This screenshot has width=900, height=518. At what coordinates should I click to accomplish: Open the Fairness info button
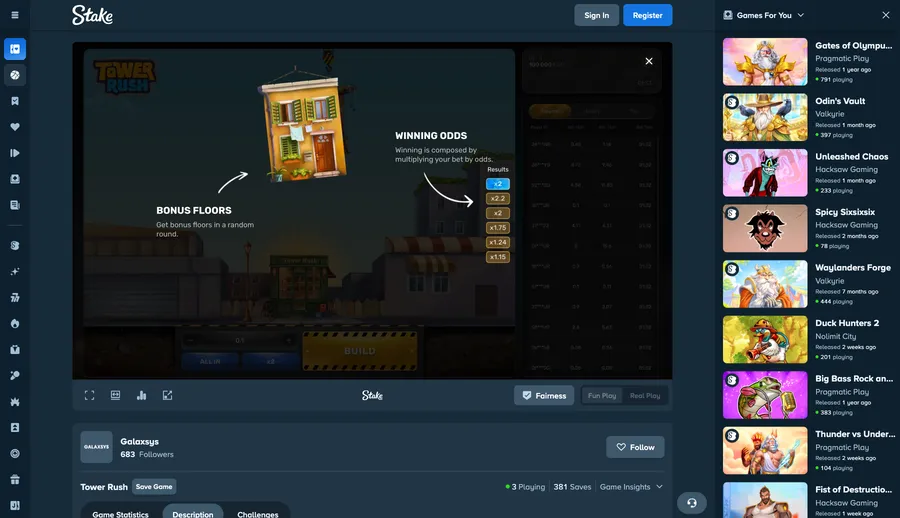click(x=544, y=396)
